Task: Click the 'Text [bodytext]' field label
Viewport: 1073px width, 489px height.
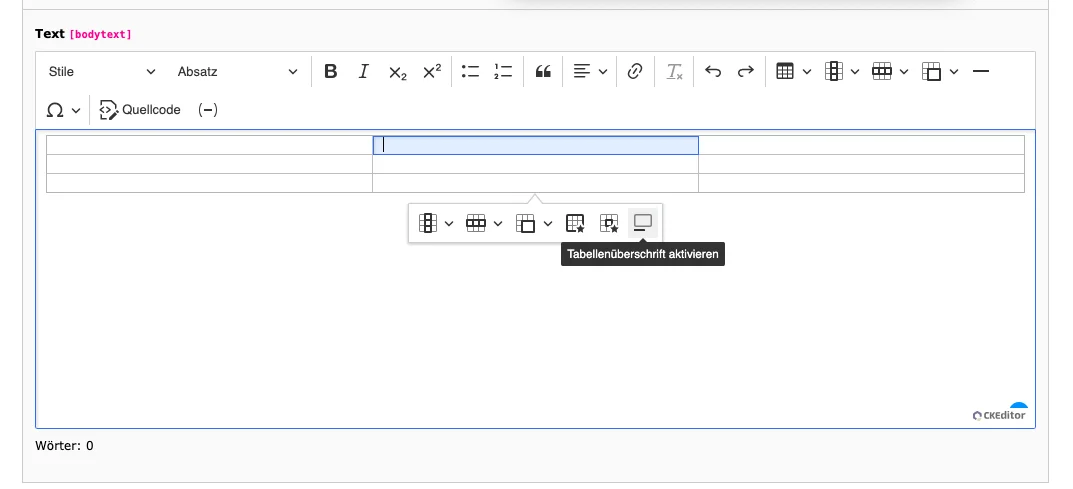Action: coord(83,34)
